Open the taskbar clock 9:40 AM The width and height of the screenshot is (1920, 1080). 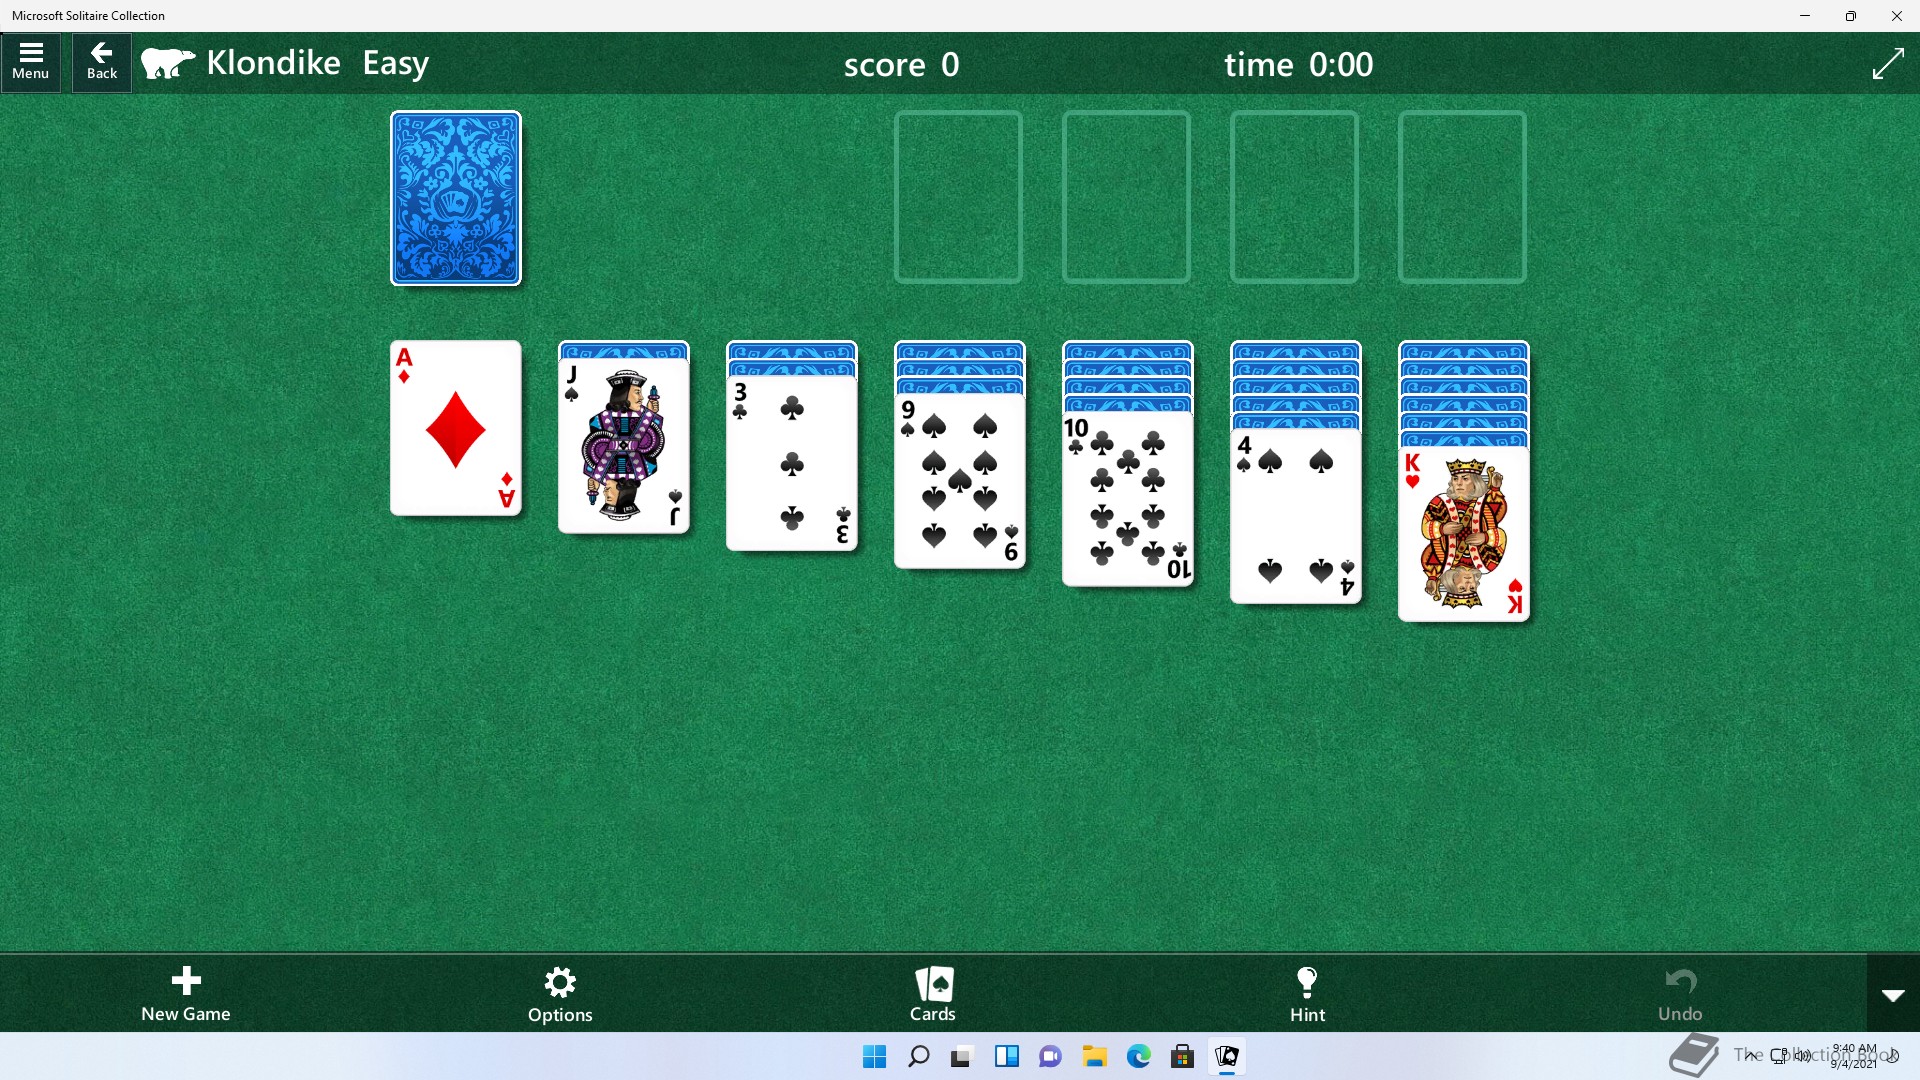(1853, 1056)
